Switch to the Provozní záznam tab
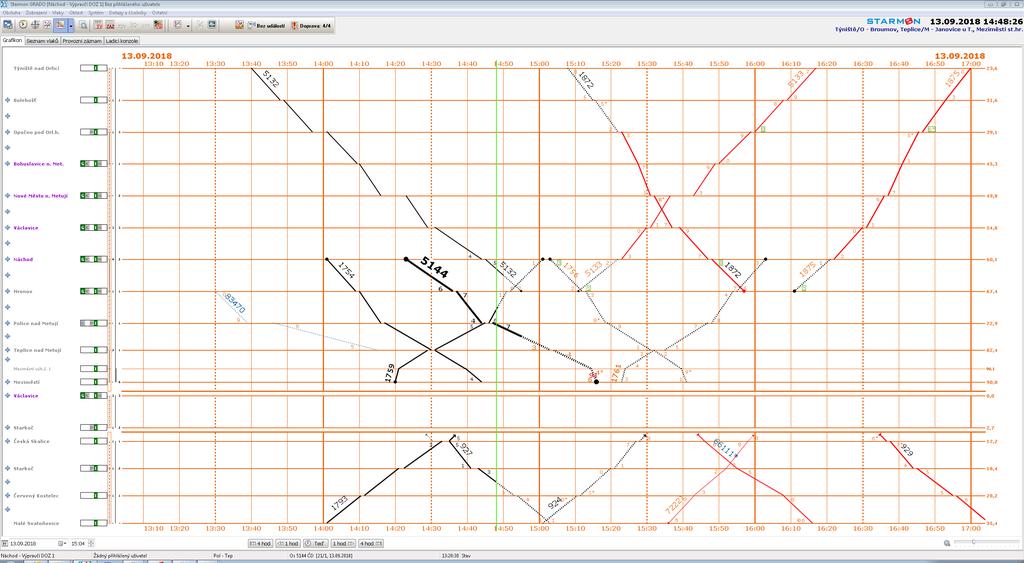Viewport: 1024px width, 563px height. (x=82, y=40)
